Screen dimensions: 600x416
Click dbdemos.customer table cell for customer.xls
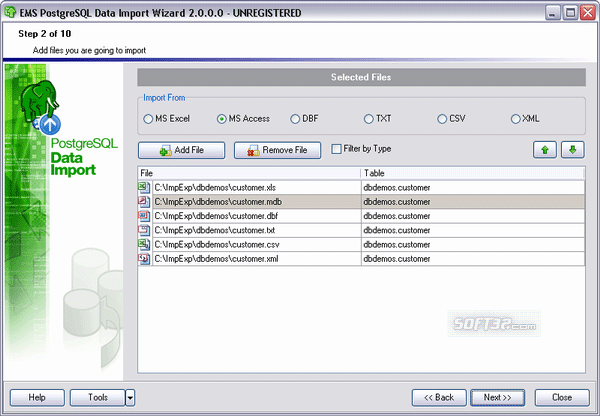pos(473,188)
